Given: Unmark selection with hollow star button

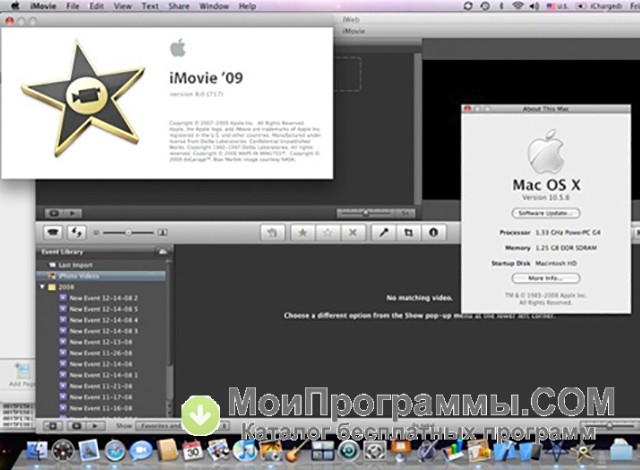Looking at the screenshot, I should point(327,233).
